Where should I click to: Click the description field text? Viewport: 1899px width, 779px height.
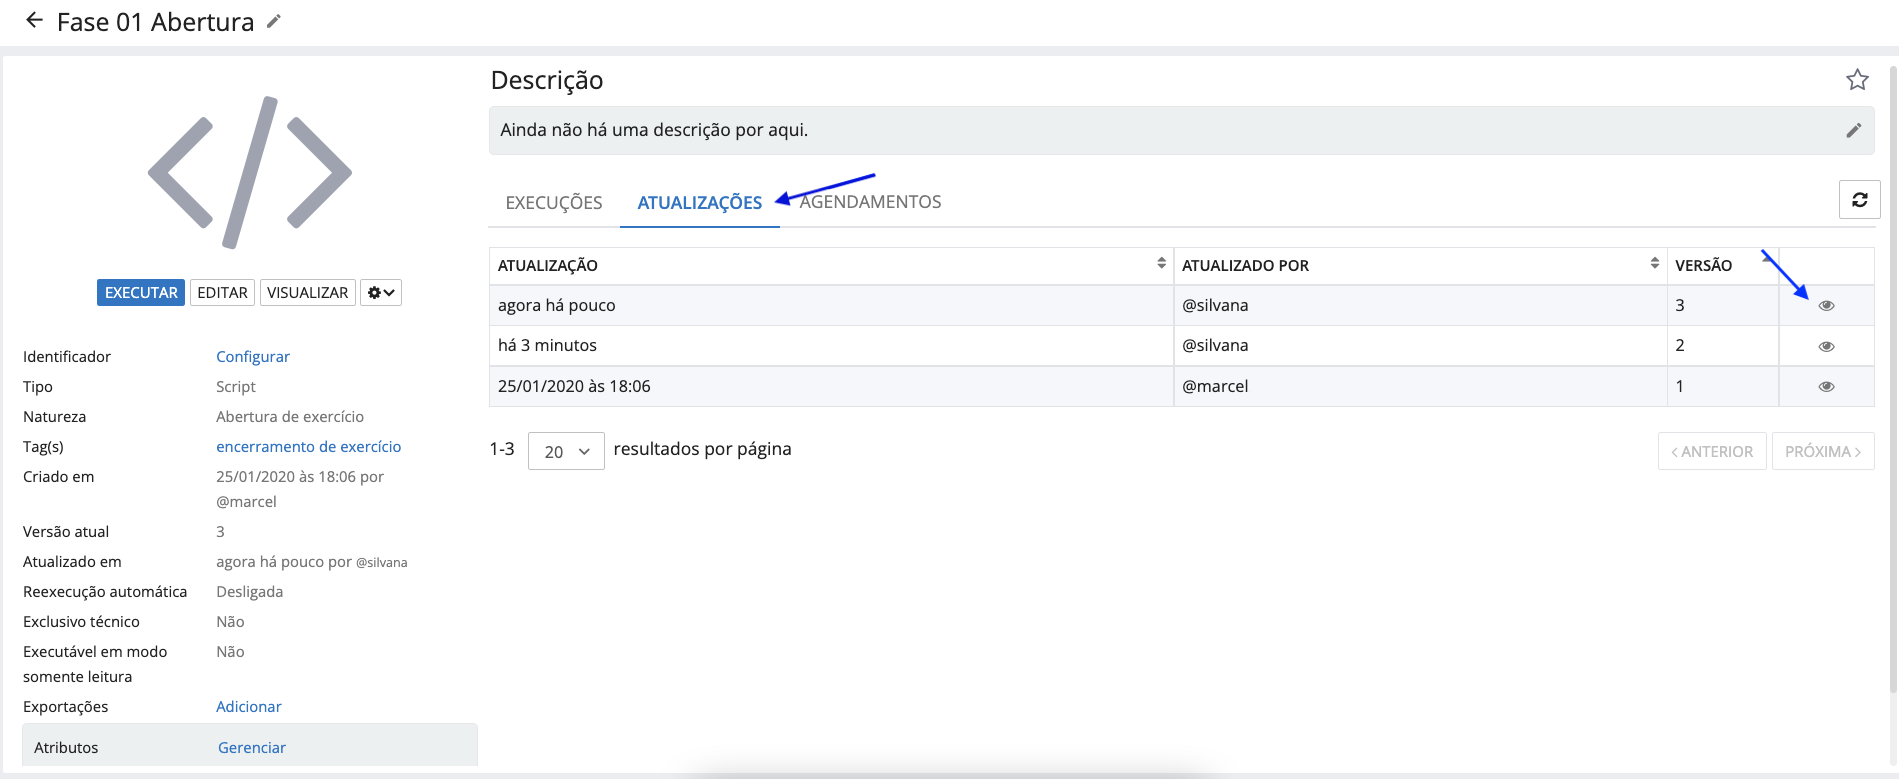click(654, 130)
